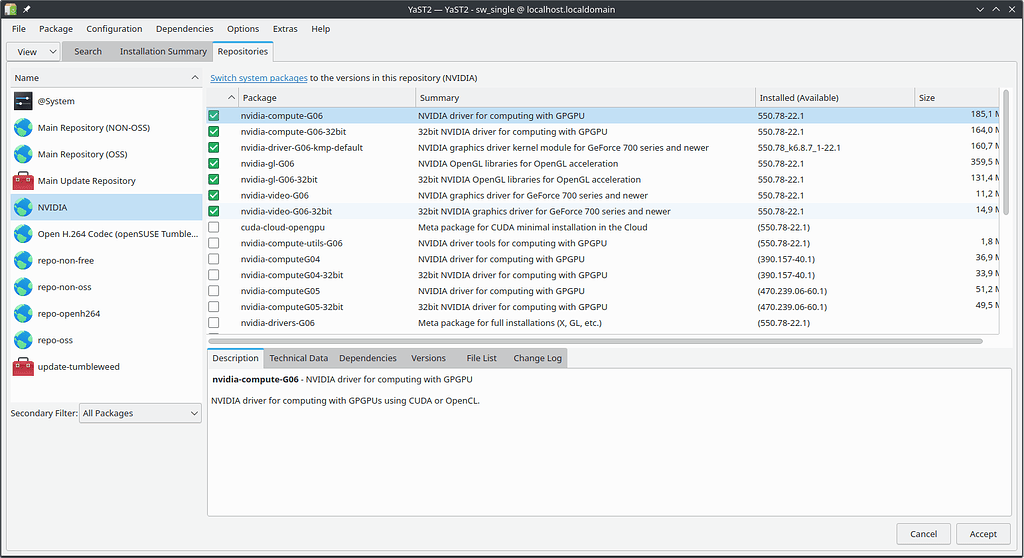This screenshot has height=558, width=1024.
Task: Open the Dependencies menu
Action: coord(185,29)
